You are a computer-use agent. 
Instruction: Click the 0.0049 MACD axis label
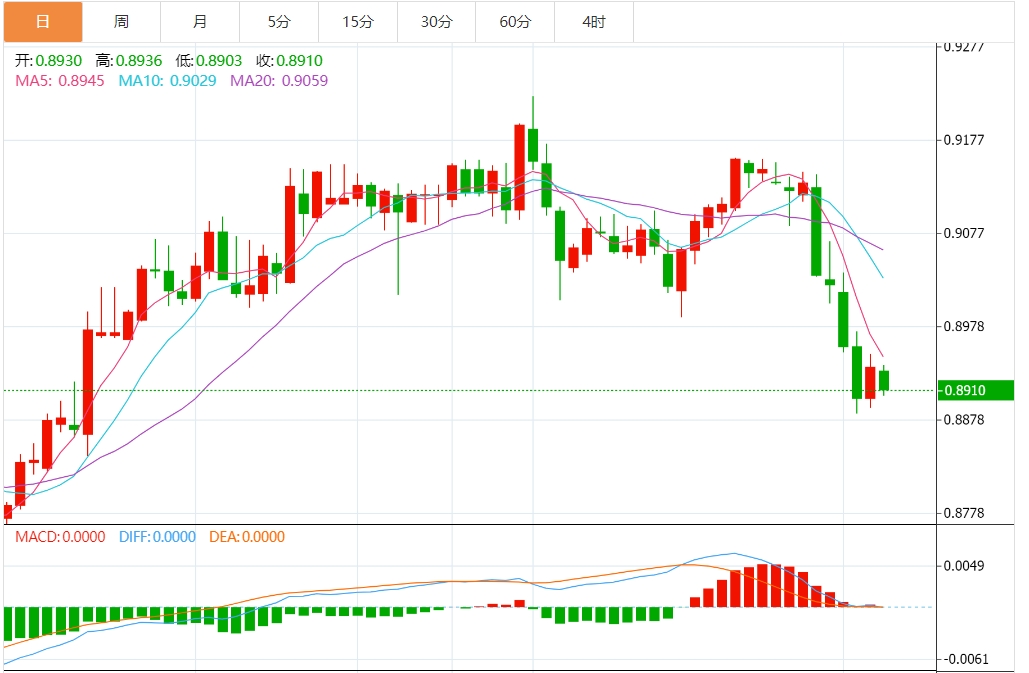tap(963, 565)
